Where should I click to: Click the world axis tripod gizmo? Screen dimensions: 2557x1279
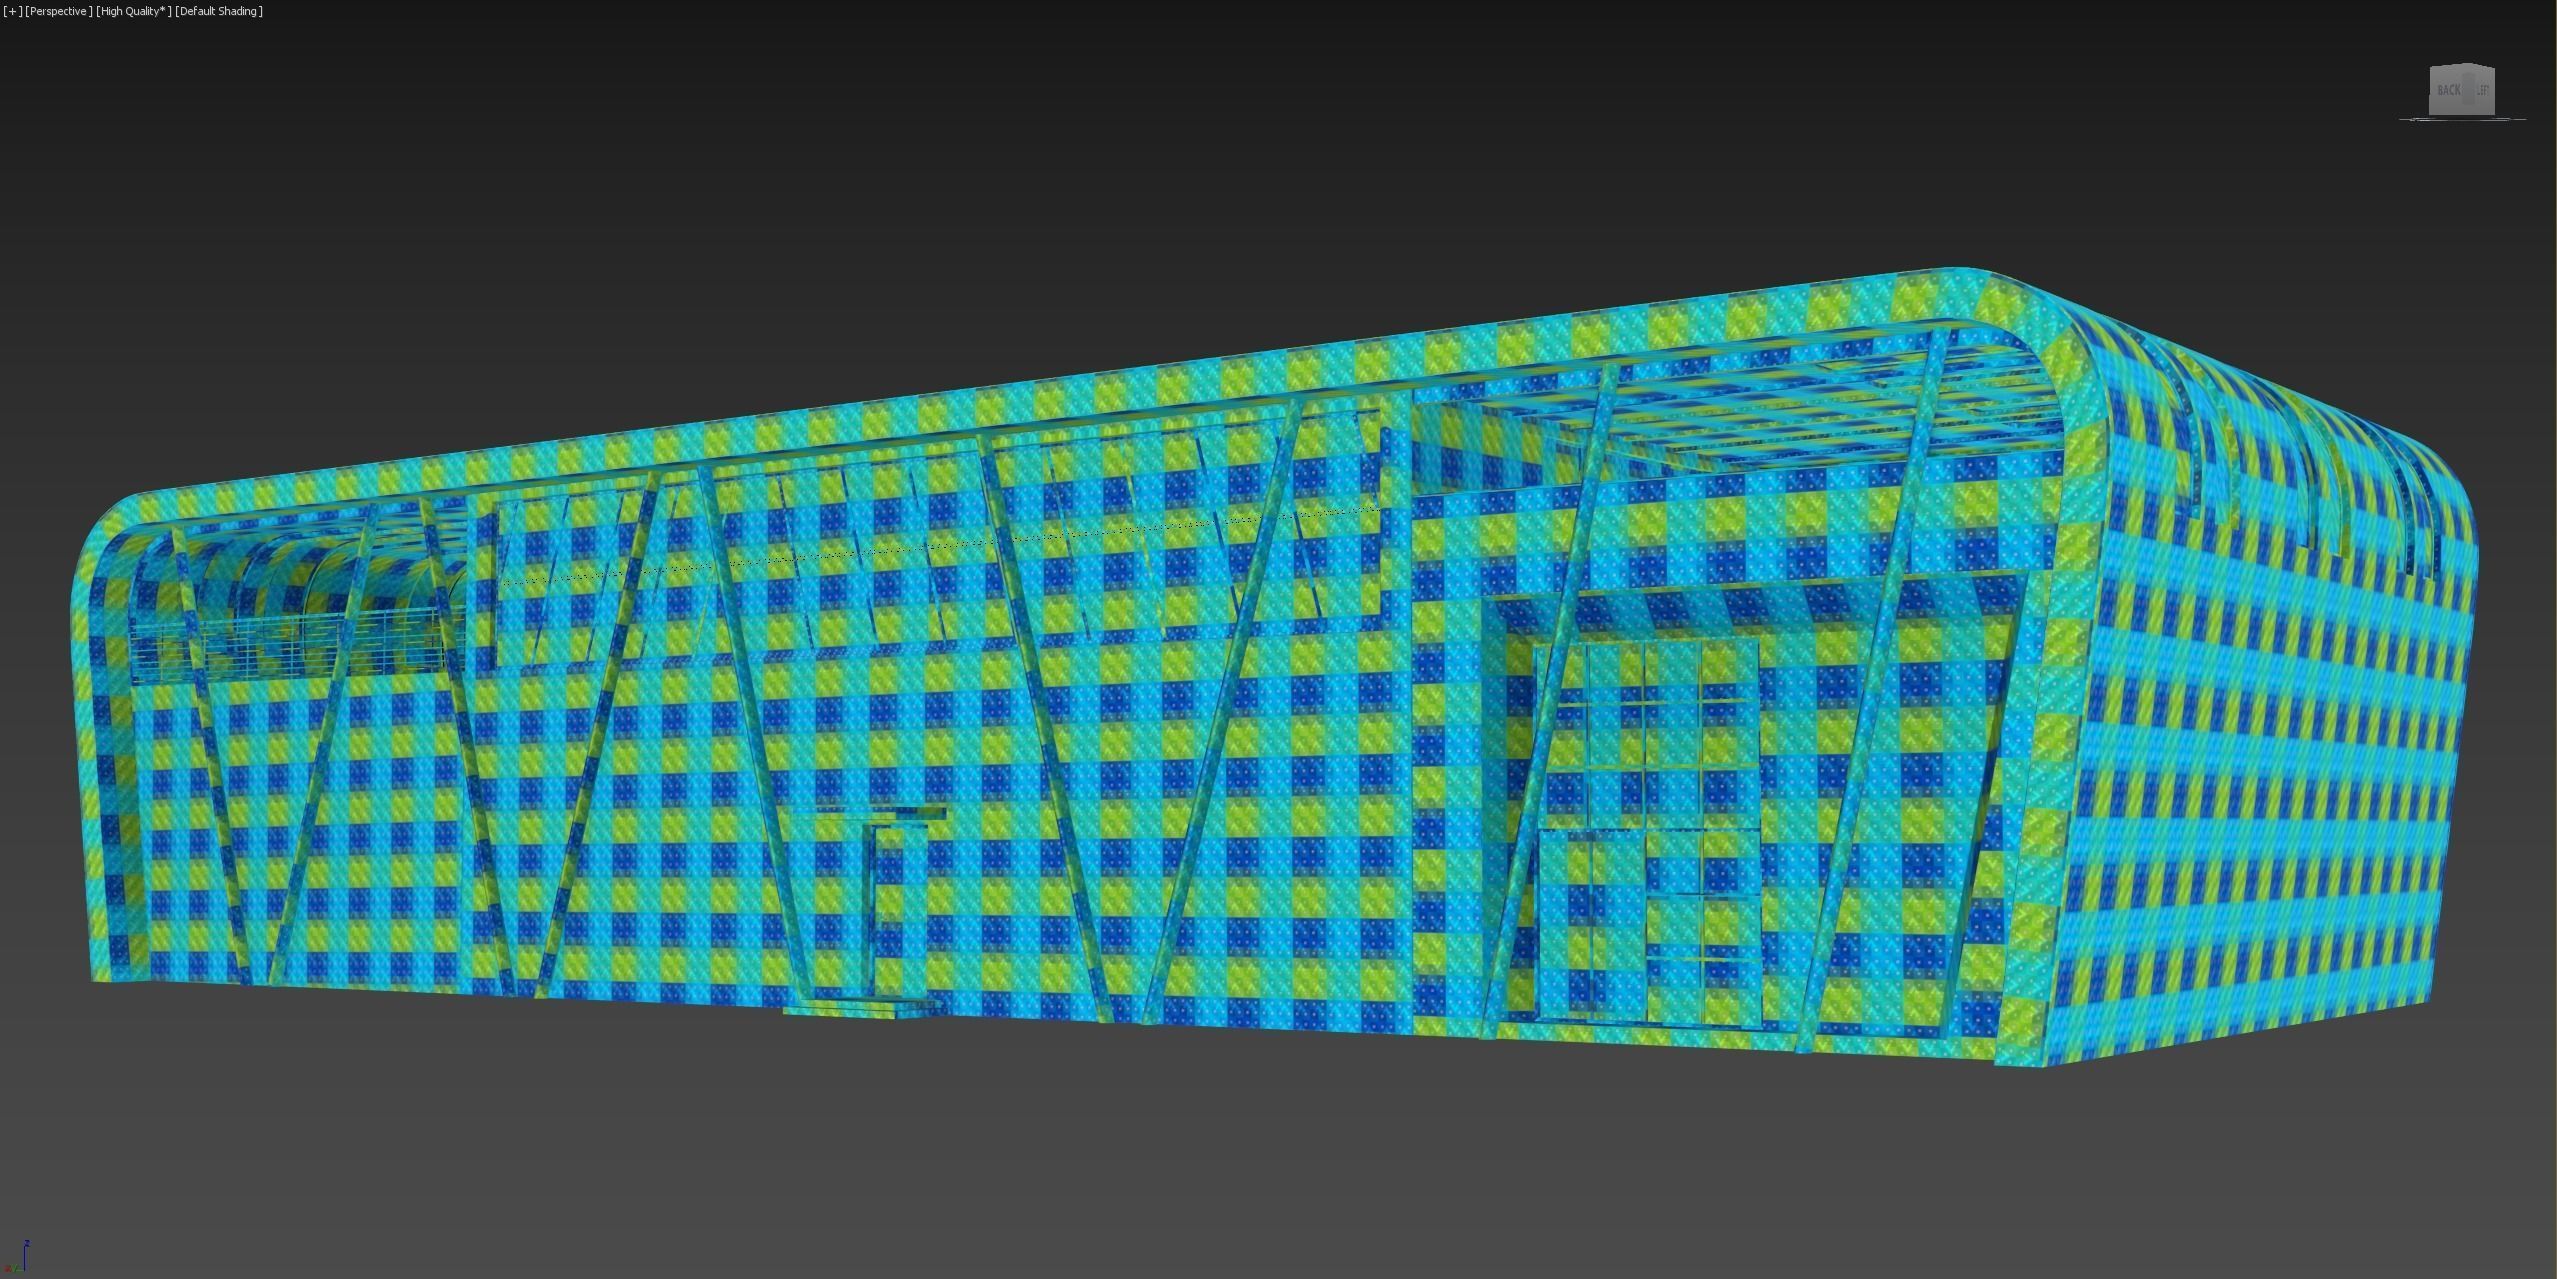tap(17, 1258)
